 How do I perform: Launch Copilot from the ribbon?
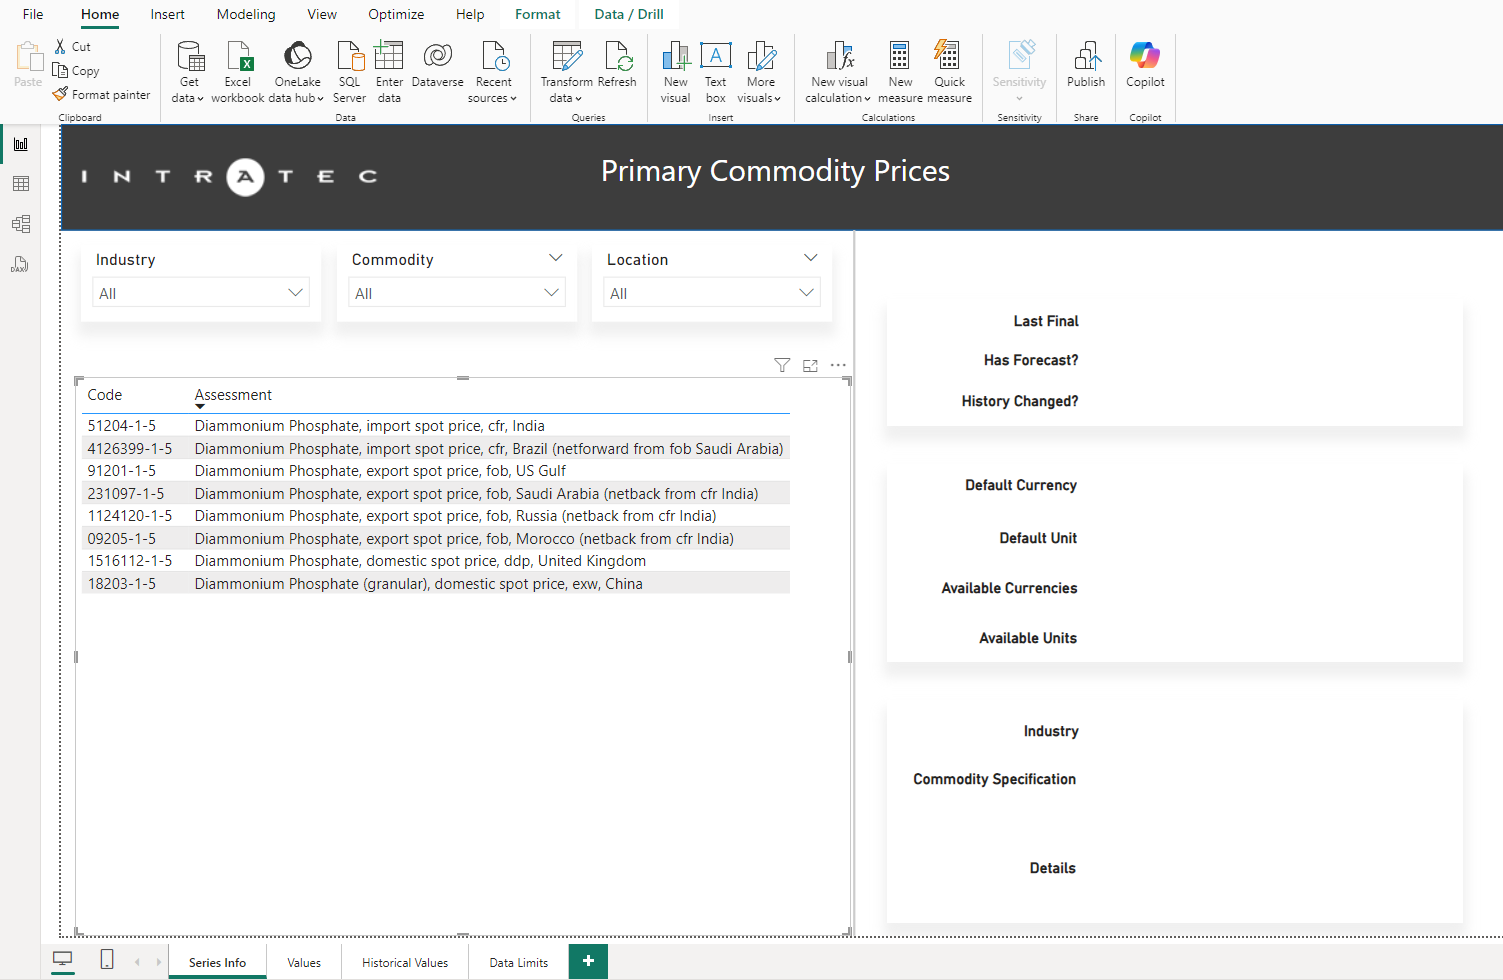pos(1145,66)
